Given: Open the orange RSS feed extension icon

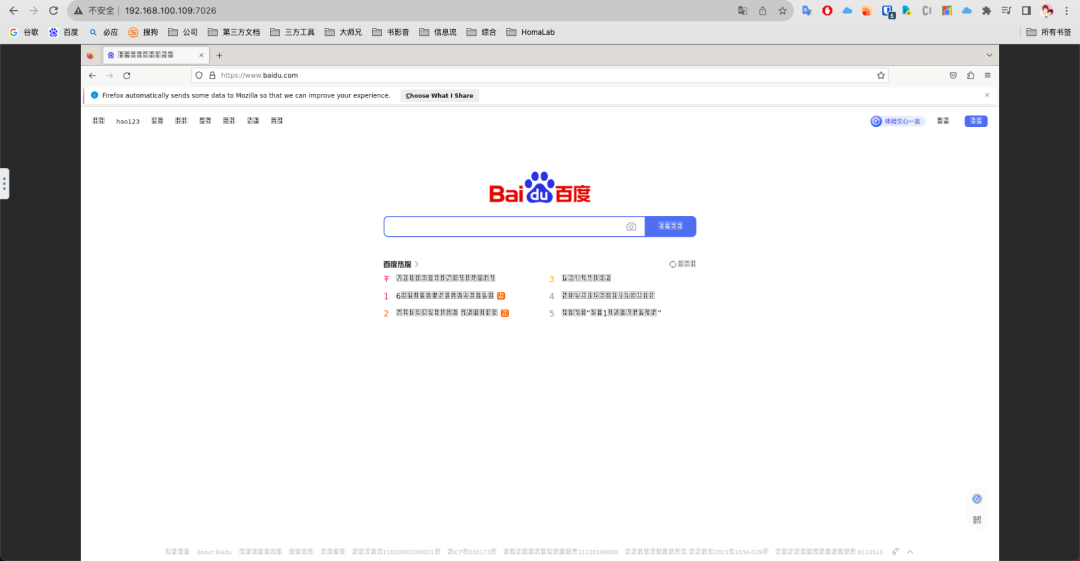Looking at the screenshot, I should tap(867, 10).
